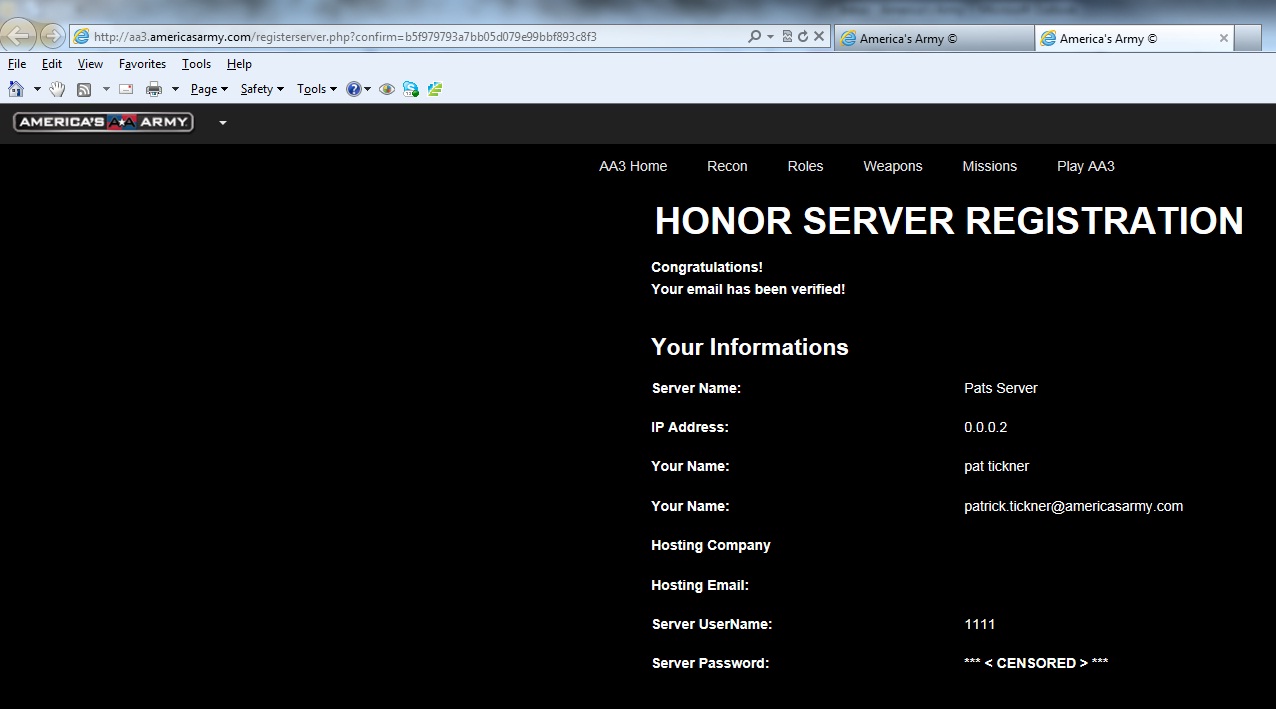Image resolution: width=1276 pixels, height=709 pixels.
Task: Go forward with the browser Forward arrow
Action: (52, 37)
